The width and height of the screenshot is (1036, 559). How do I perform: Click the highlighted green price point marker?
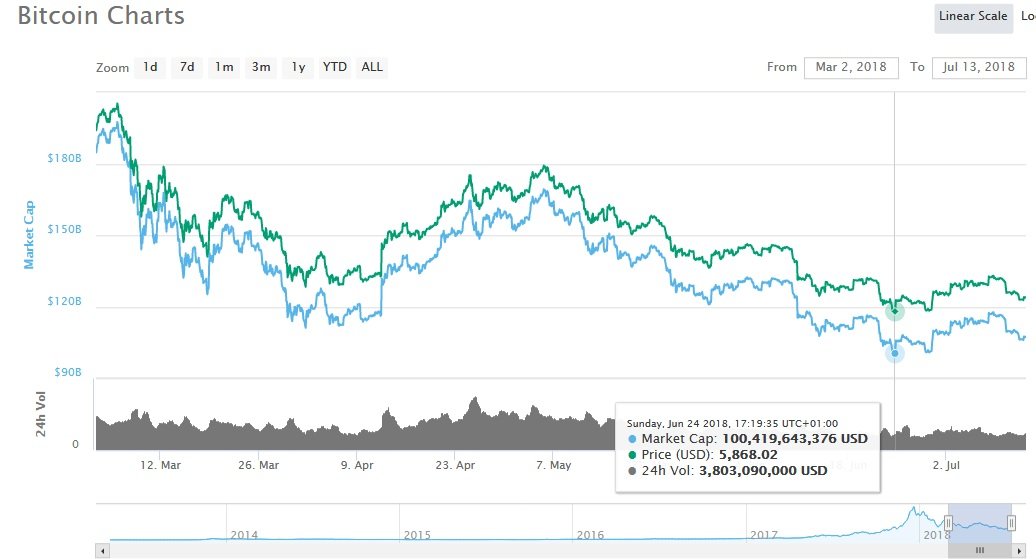pos(895,311)
